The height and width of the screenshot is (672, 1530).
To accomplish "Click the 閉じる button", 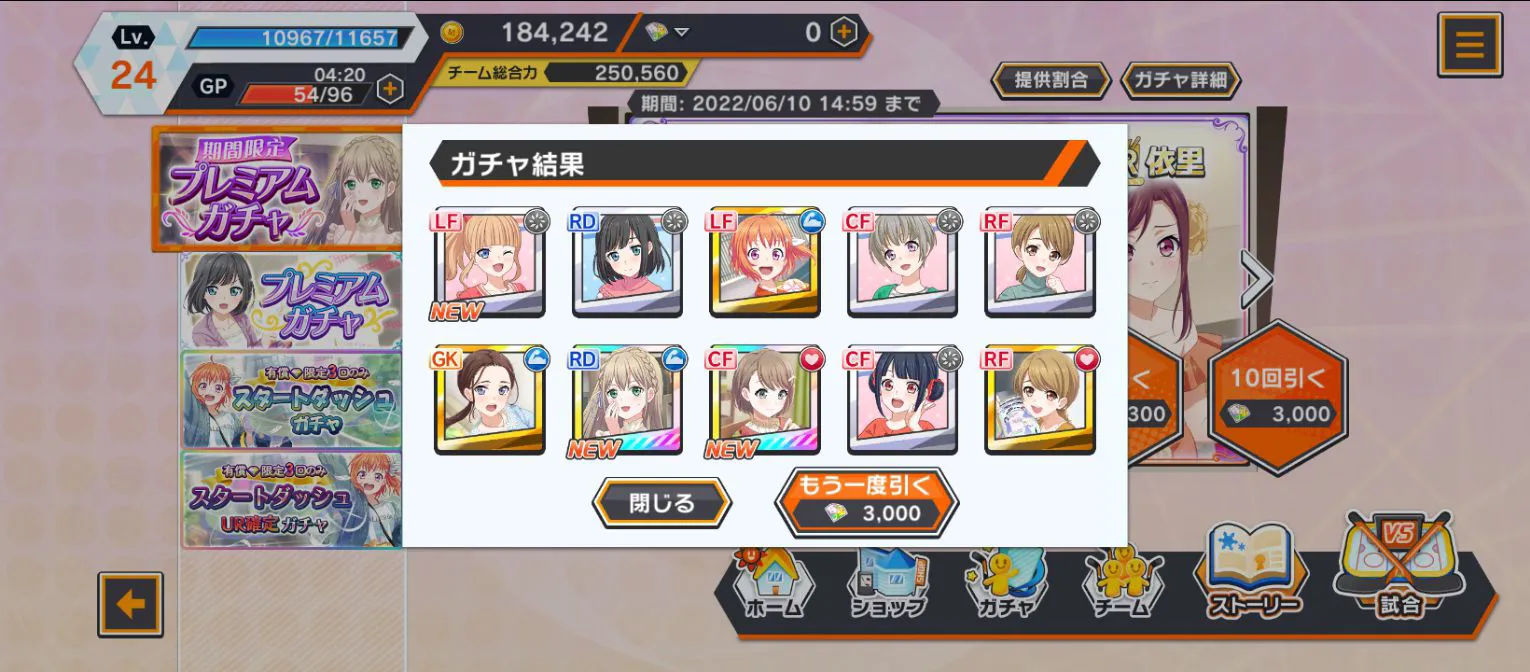I will click(662, 503).
